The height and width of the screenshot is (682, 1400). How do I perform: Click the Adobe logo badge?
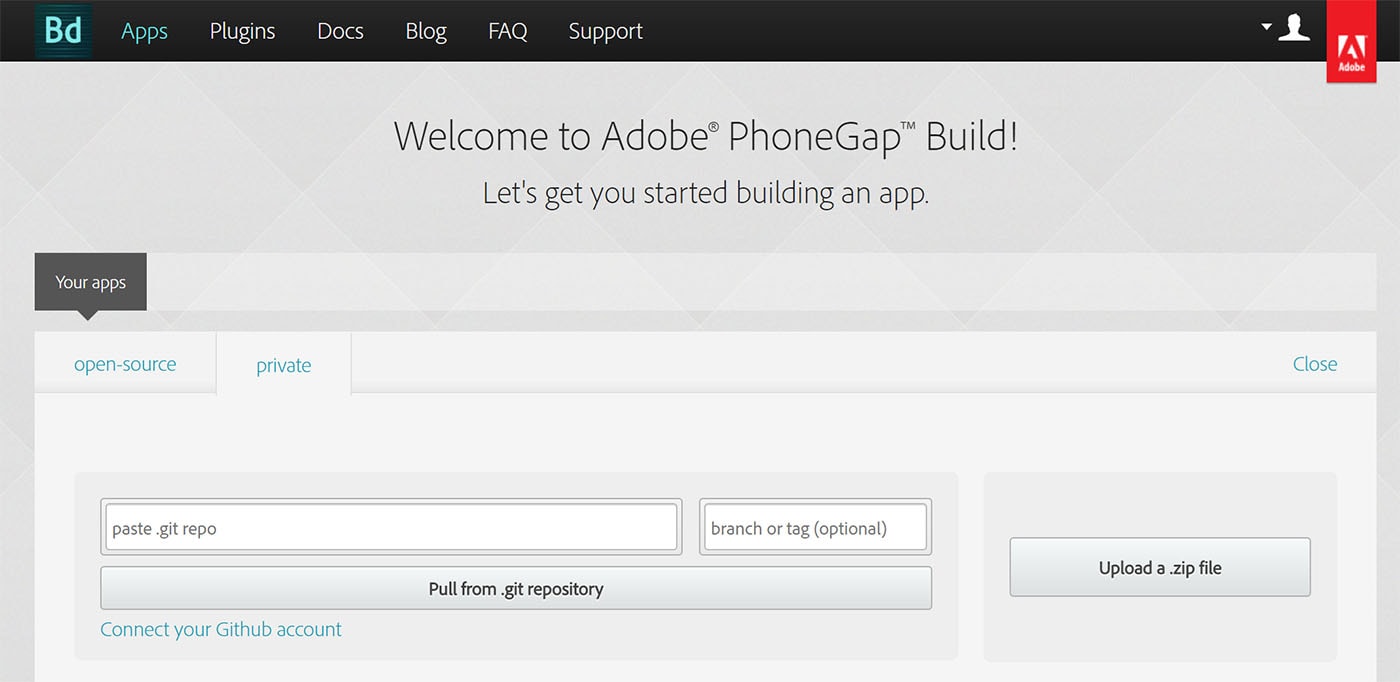pos(1351,41)
